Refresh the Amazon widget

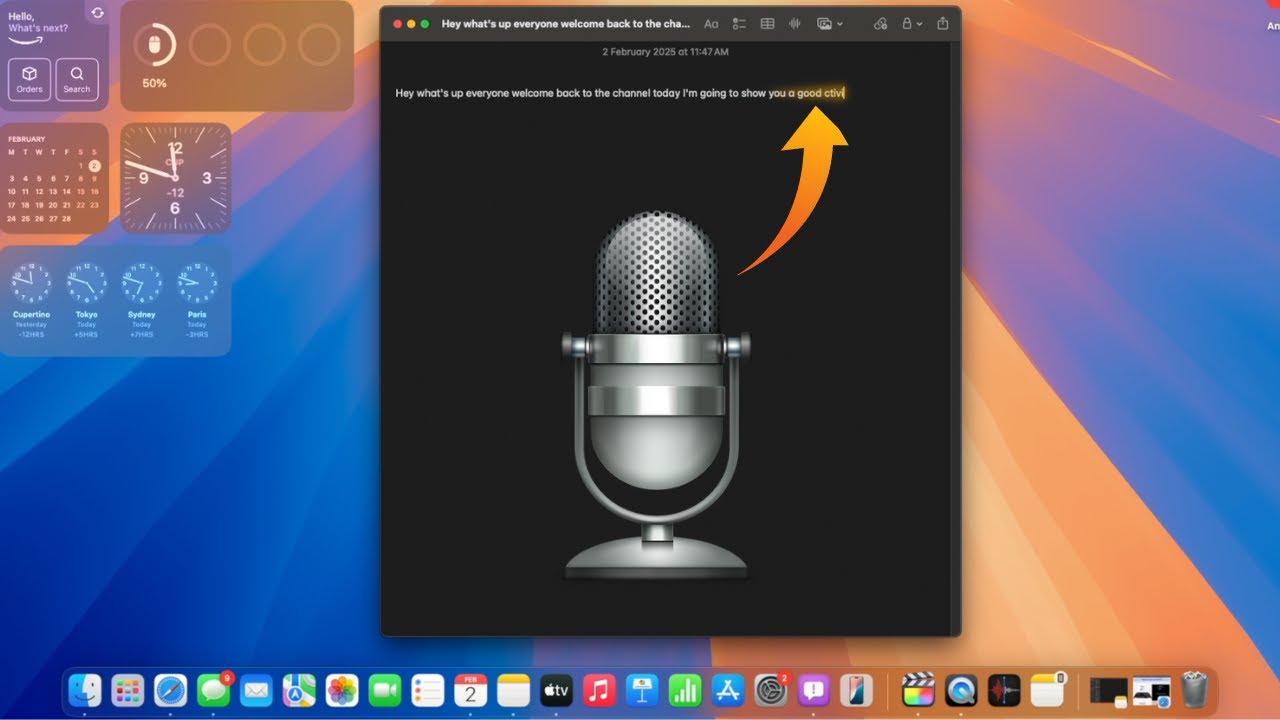(x=97, y=13)
